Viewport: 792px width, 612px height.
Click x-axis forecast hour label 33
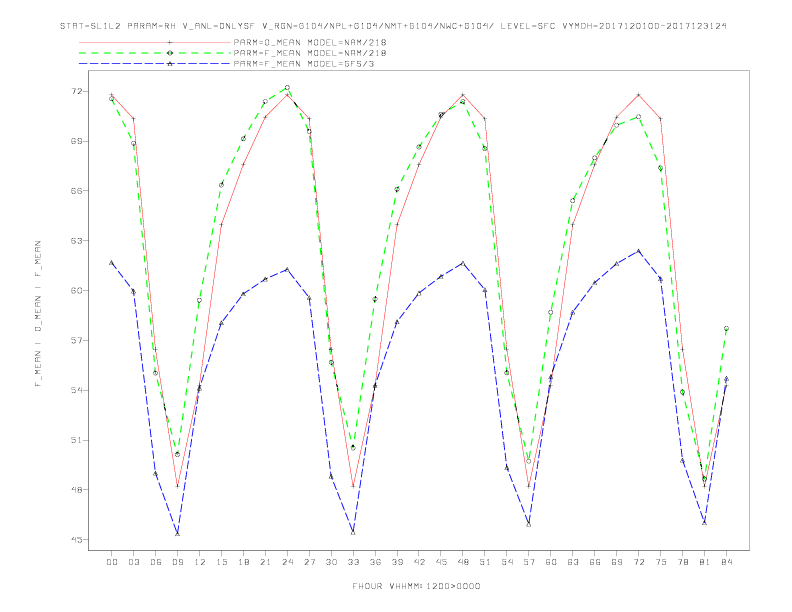353,562
